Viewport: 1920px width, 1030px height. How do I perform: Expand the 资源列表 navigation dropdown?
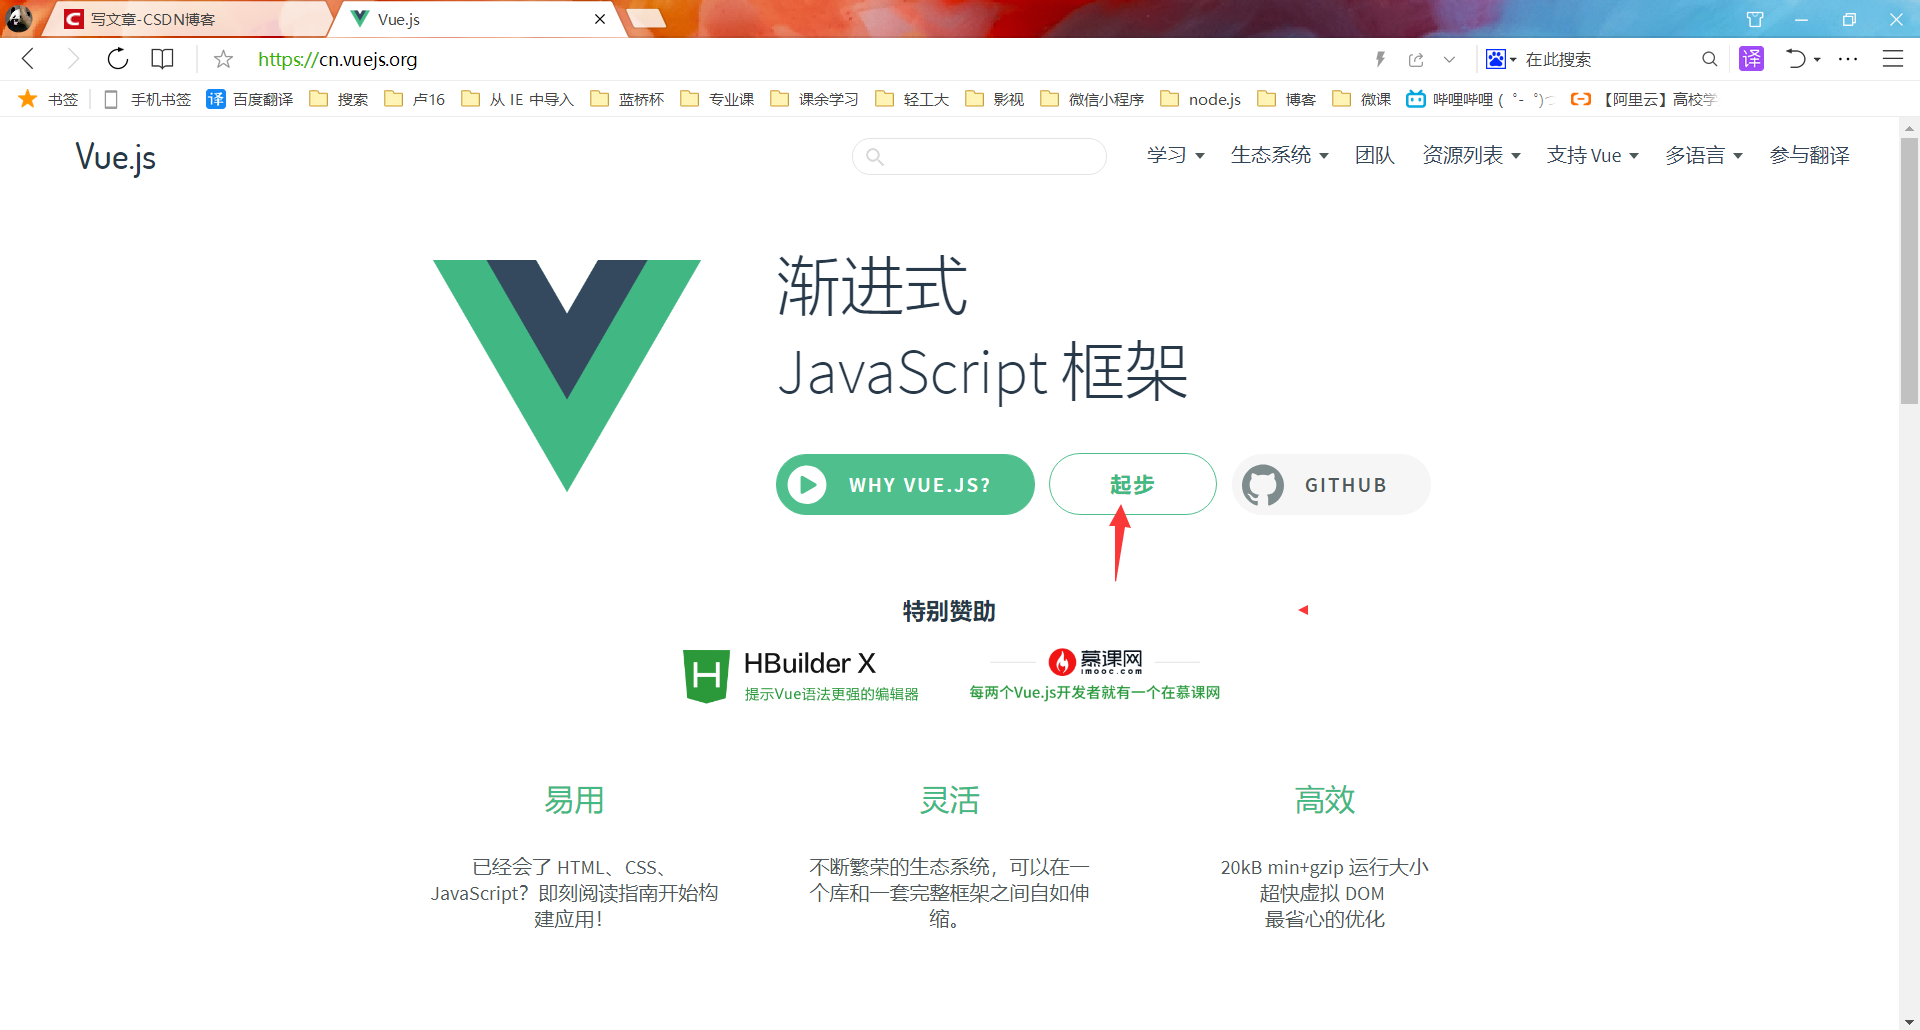point(1471,155)
